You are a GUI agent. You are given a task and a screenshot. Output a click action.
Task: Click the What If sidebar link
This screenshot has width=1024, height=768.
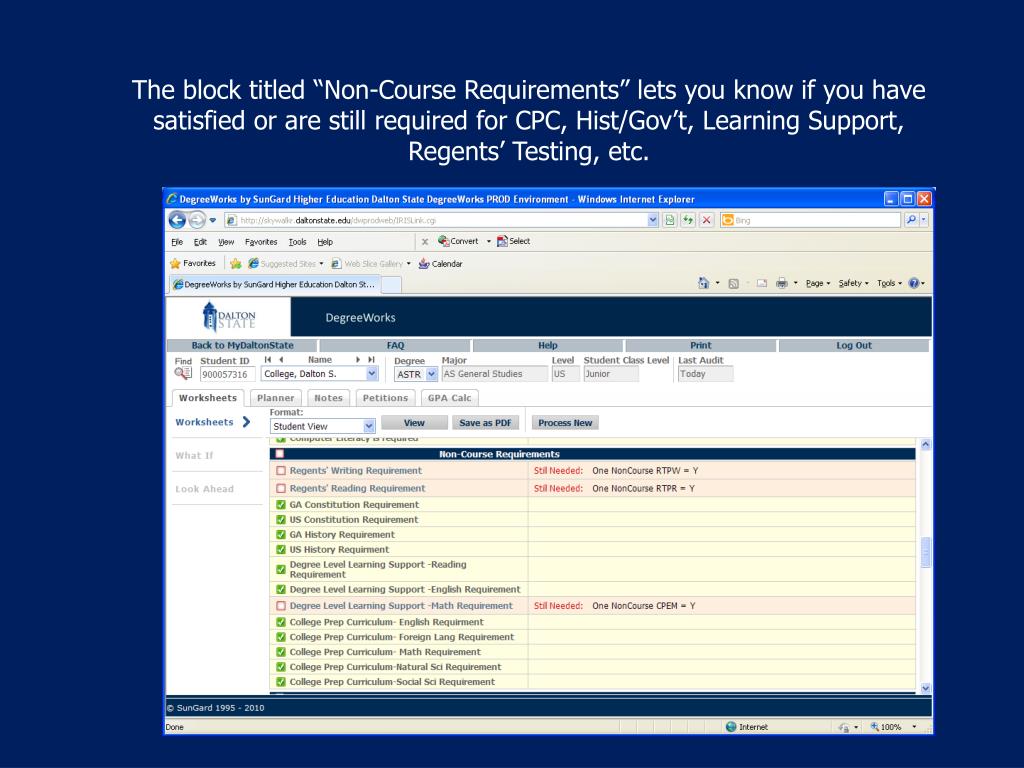[x=194, y=455]
